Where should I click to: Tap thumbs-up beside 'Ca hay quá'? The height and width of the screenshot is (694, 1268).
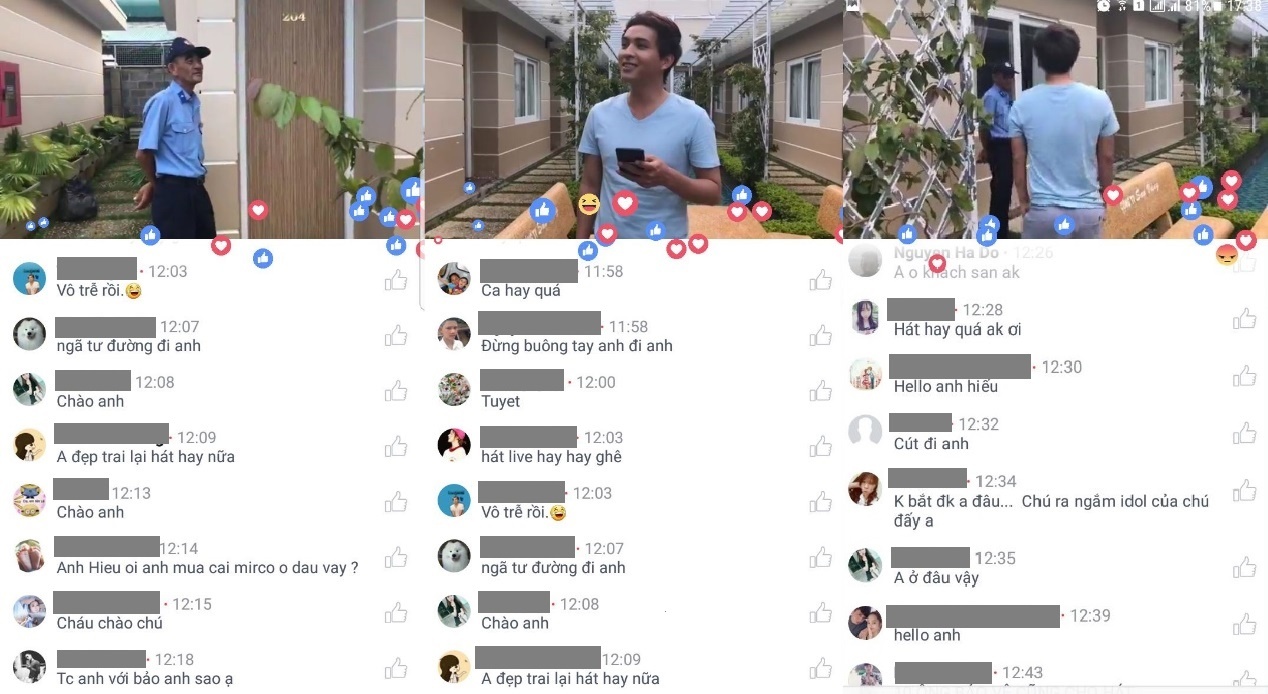pos(821,280)
